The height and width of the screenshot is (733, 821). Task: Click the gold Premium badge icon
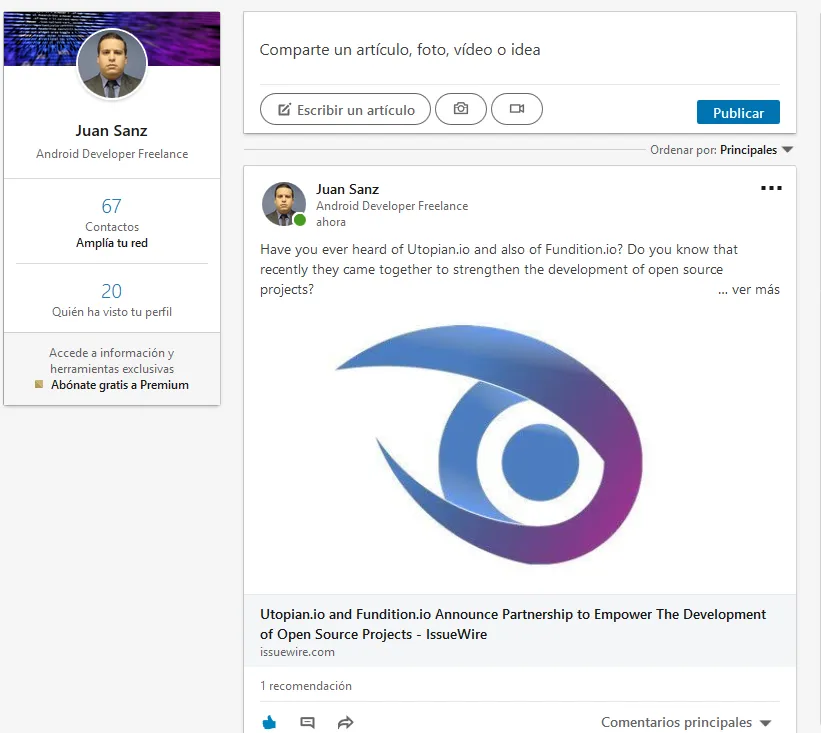pyautogui.click(x=39, y=384)
